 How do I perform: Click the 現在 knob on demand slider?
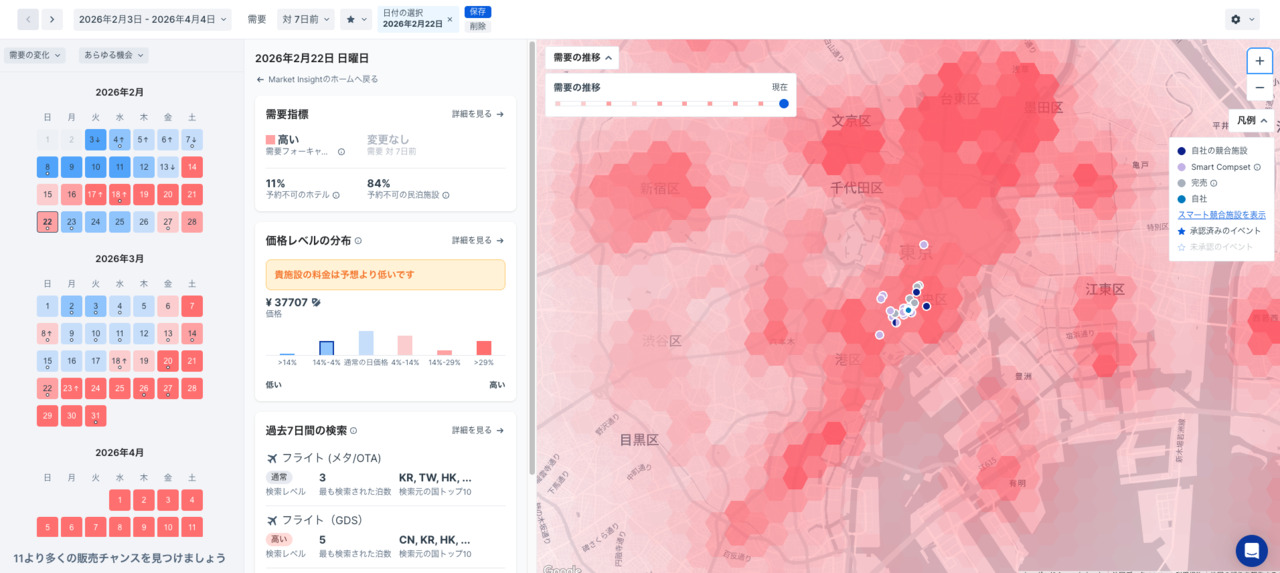coord(784,103)
